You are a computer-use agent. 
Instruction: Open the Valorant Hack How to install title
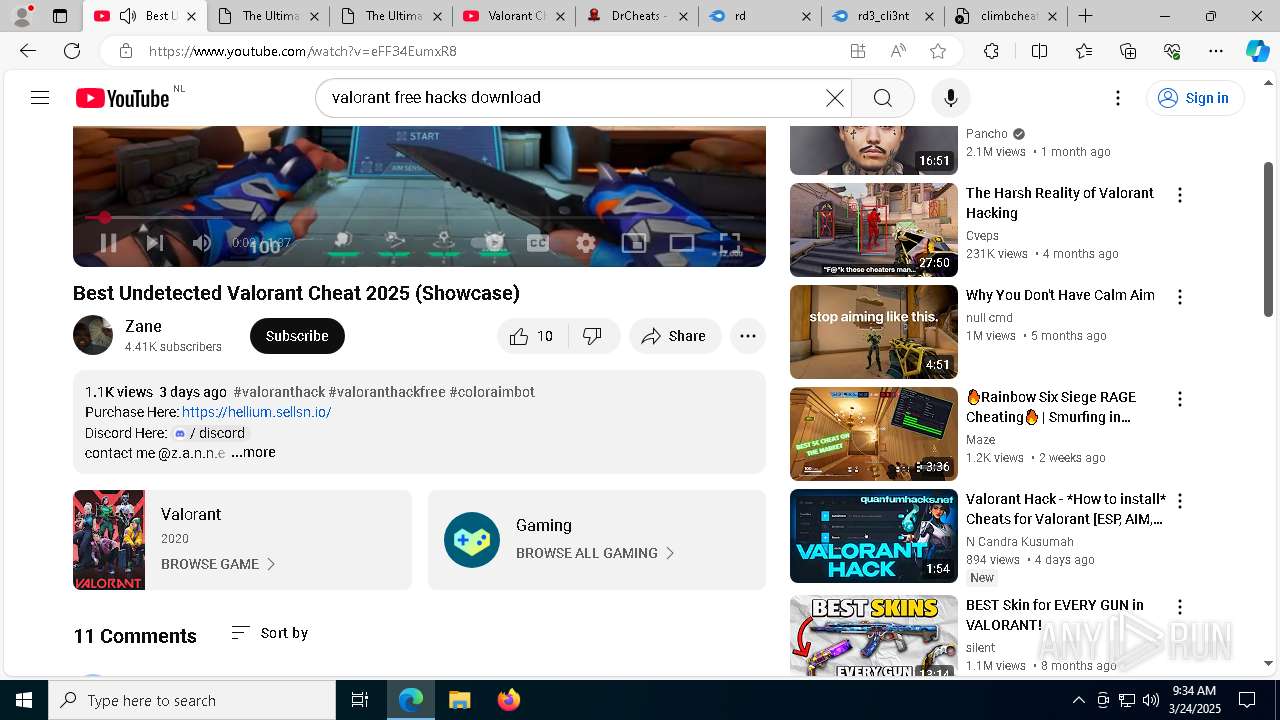(1065, 509)
